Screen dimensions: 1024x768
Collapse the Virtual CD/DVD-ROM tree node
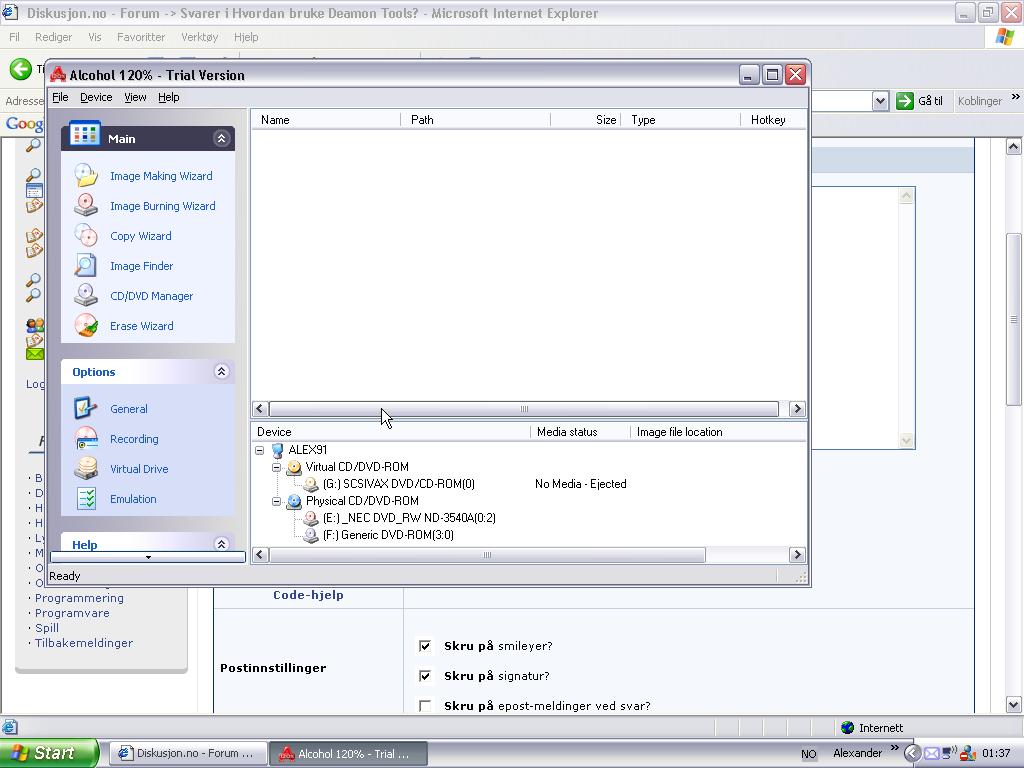(x=276, y=467)
